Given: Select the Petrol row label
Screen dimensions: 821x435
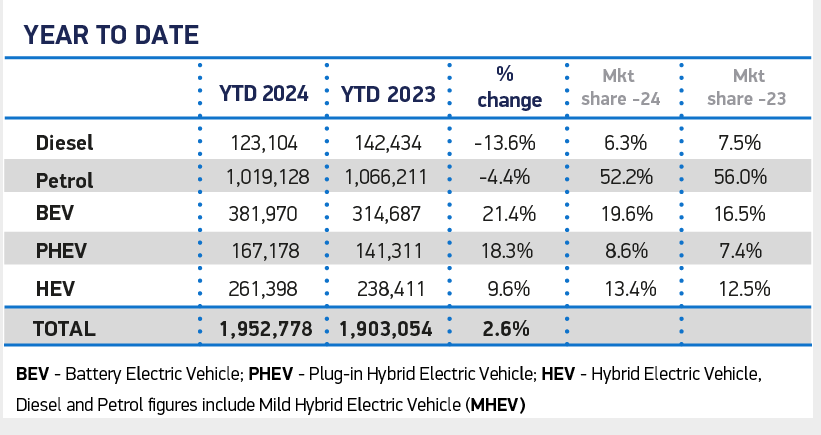Looking at the screenshot, I should pos(64,181).
